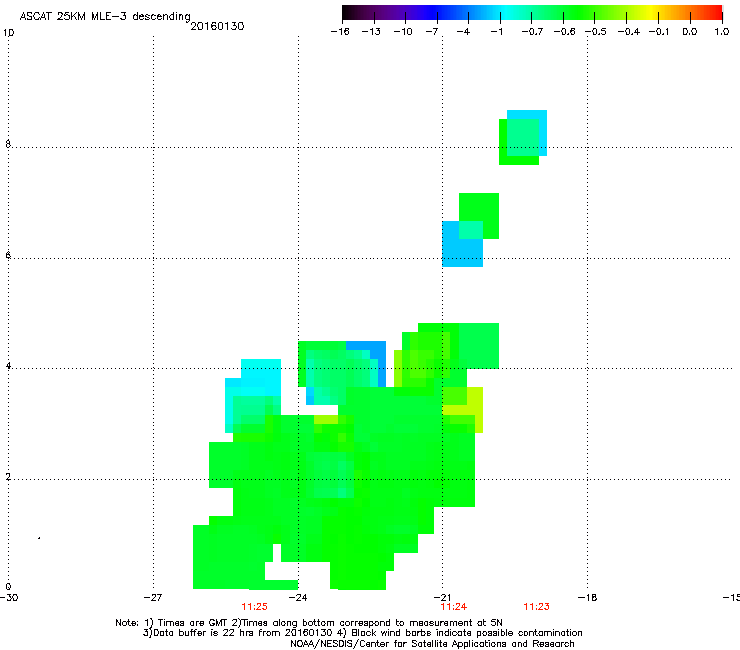Click the note line '3)Data buffer is 22 hrs'
Screen dimensions: 740x650
point(362,633)
